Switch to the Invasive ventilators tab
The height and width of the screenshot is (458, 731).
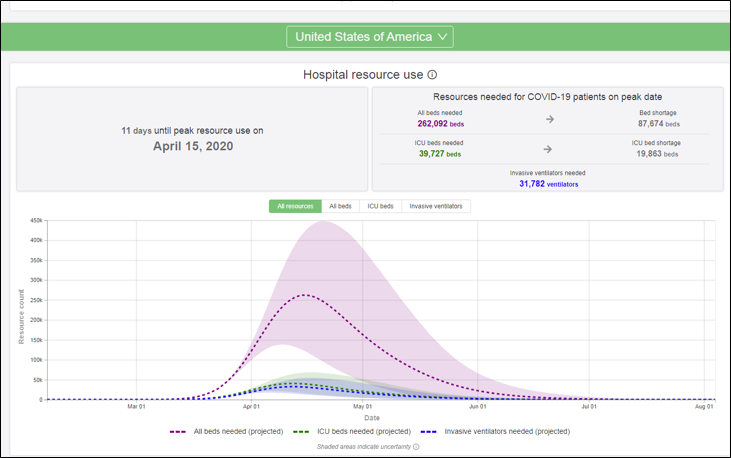coord(436,206)
